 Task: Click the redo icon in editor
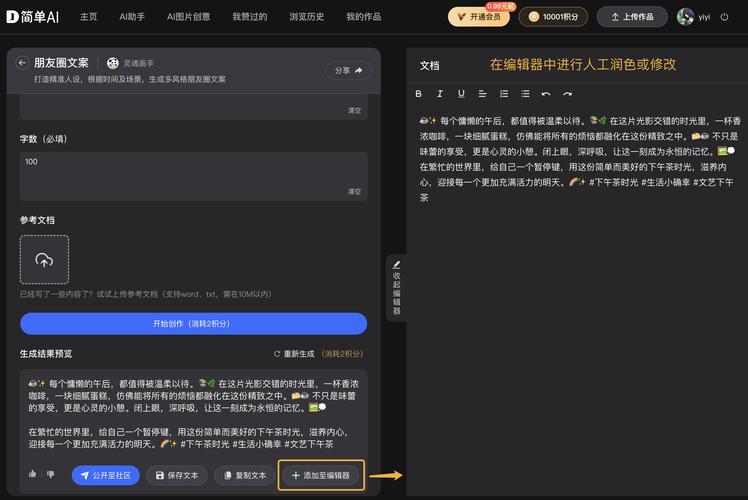tap(567, 94)
